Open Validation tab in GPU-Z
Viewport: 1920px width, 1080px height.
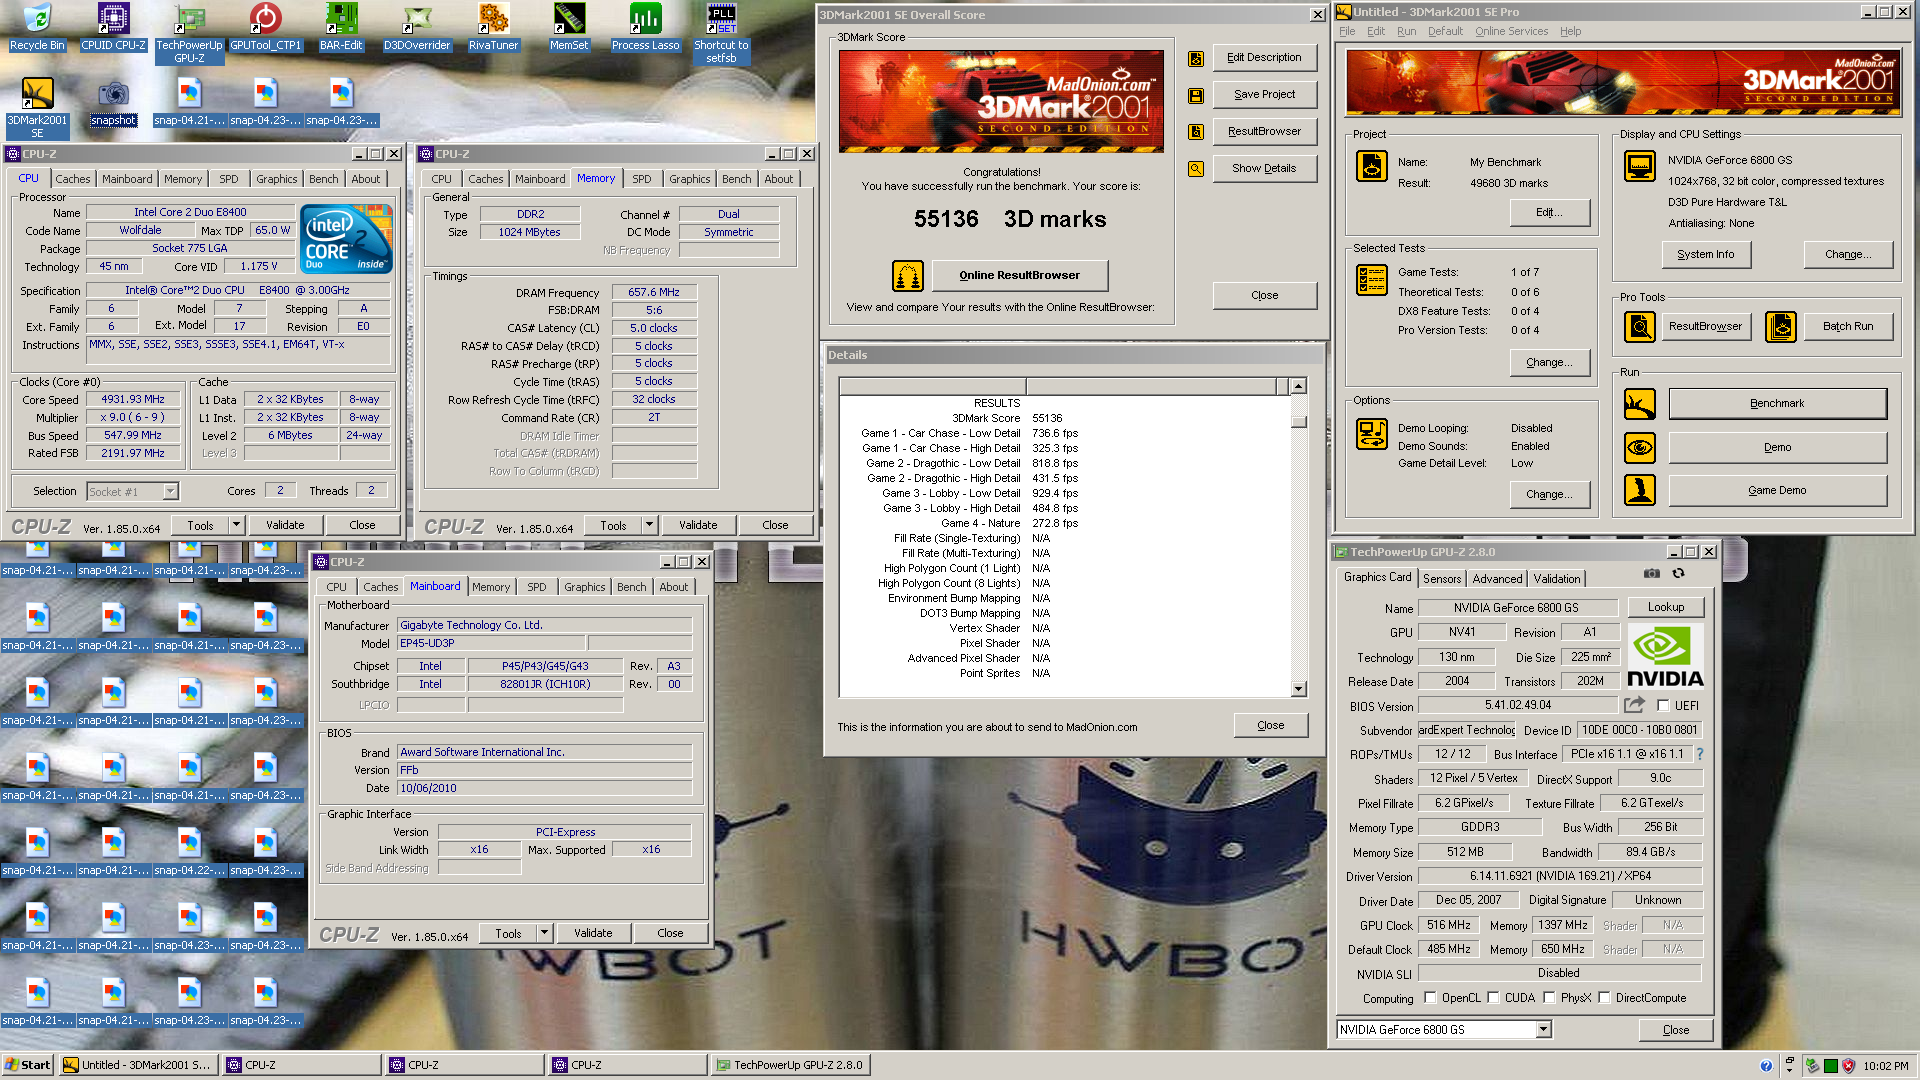(1556, 579)
